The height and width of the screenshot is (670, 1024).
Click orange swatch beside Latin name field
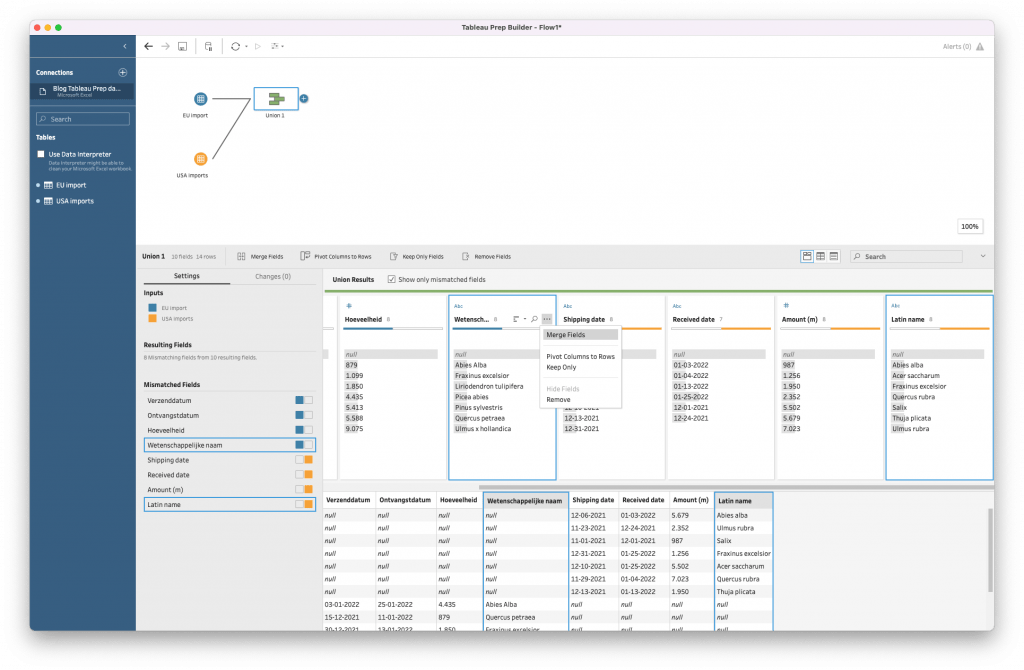(x=308, y=505)
